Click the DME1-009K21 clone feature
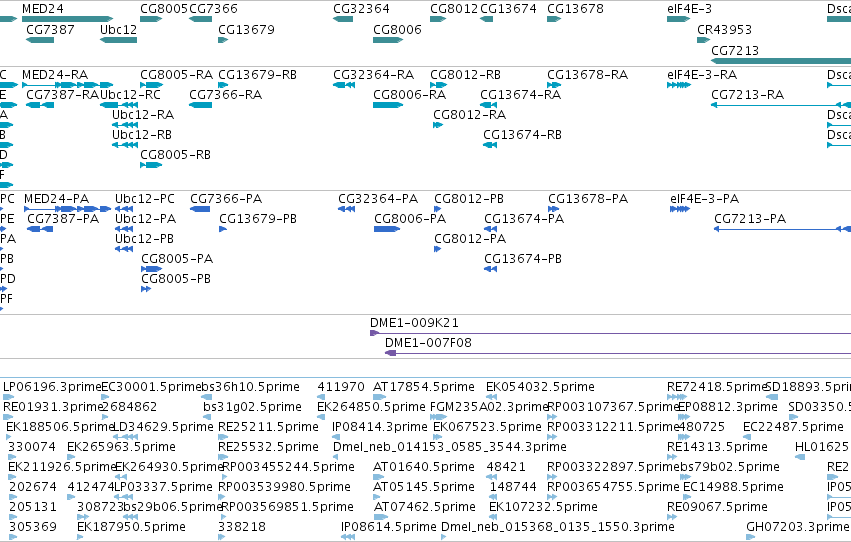851x542 pixels. [611, 333]
